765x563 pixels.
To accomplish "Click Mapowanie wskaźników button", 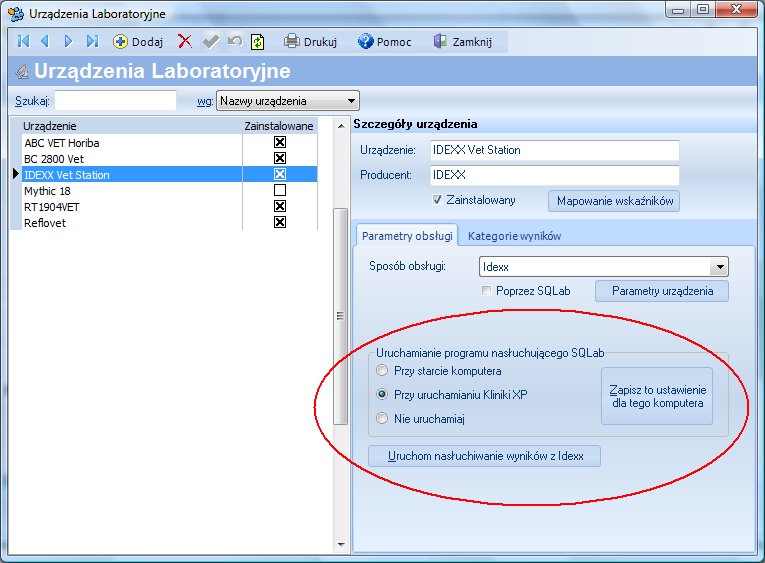I will coord(614,201).
